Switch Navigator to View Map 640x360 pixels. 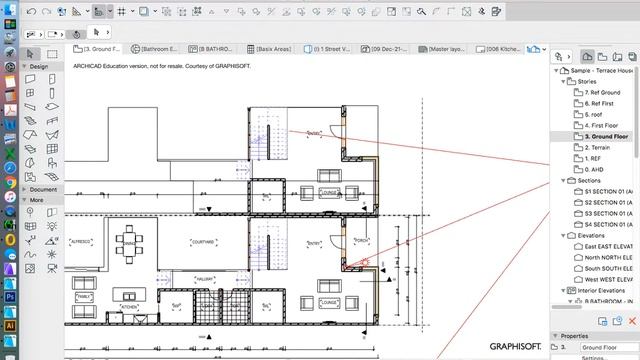(602, 57)
